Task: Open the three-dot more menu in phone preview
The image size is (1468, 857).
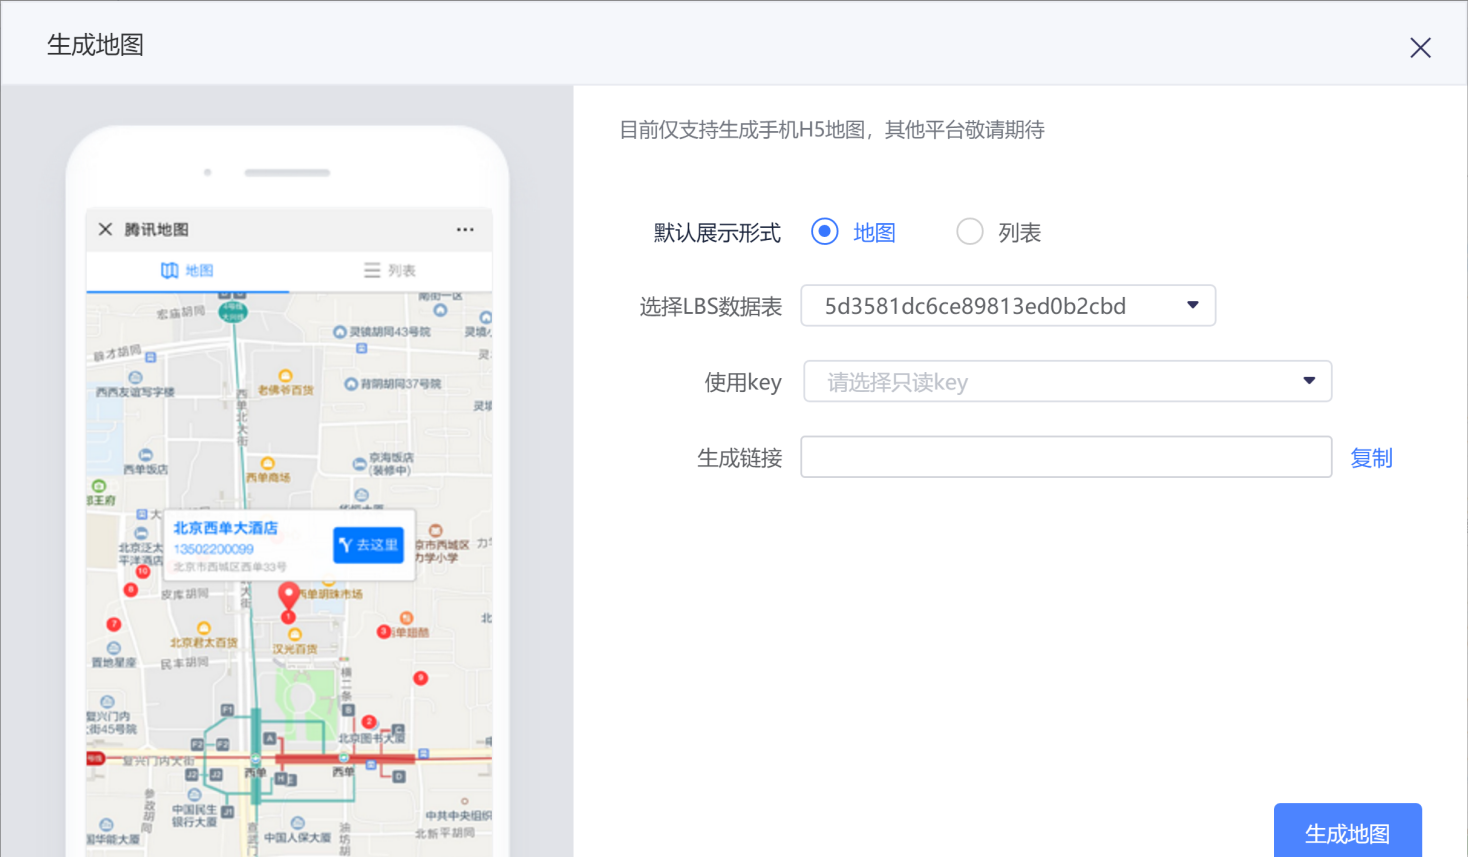Action: 465,229
